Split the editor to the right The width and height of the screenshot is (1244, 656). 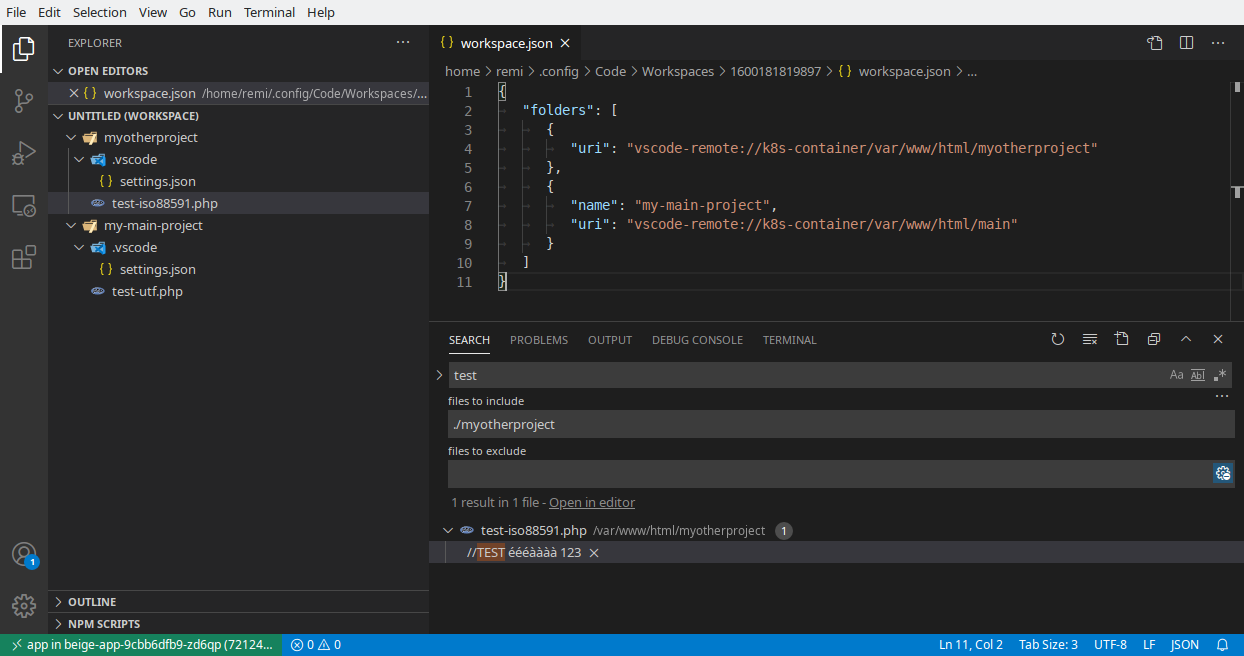pyautogui.click(x=1187, y=43)
